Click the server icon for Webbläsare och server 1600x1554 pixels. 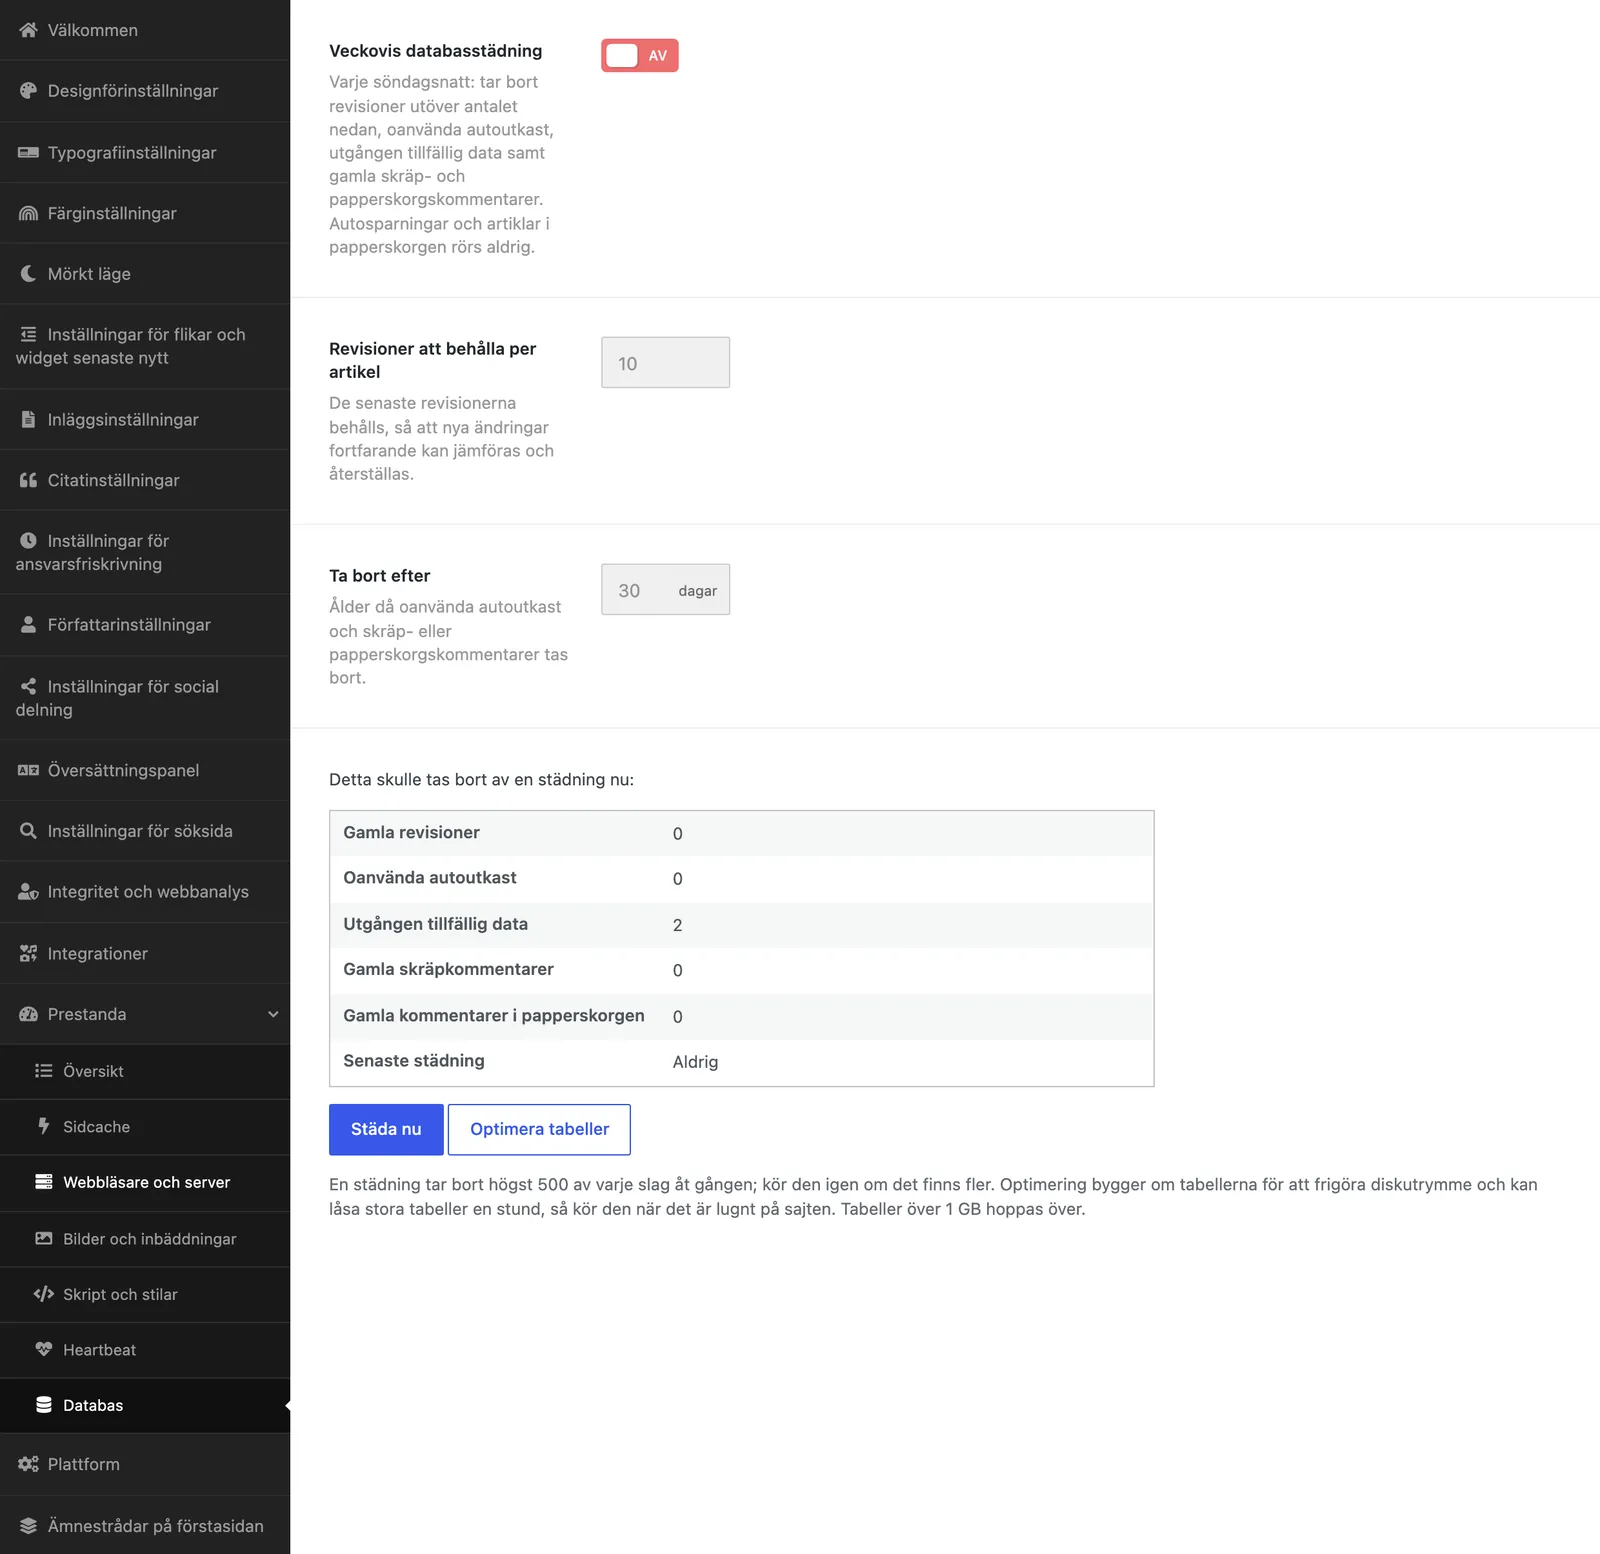click(44, 1182)
